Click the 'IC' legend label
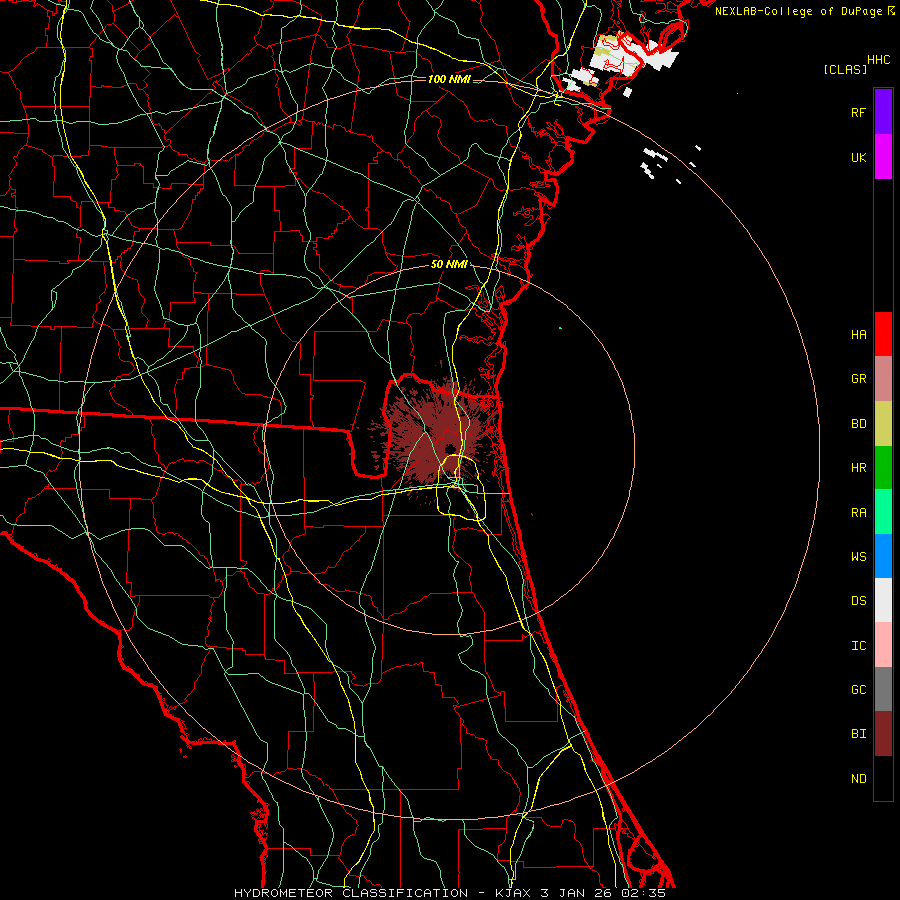The height and width of the screenshot is (900, 900). 858,645
